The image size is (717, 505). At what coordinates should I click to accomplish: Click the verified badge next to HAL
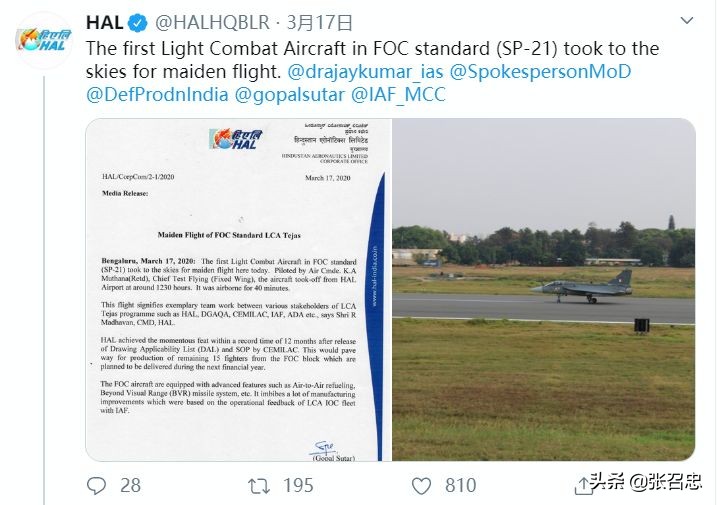138,22
